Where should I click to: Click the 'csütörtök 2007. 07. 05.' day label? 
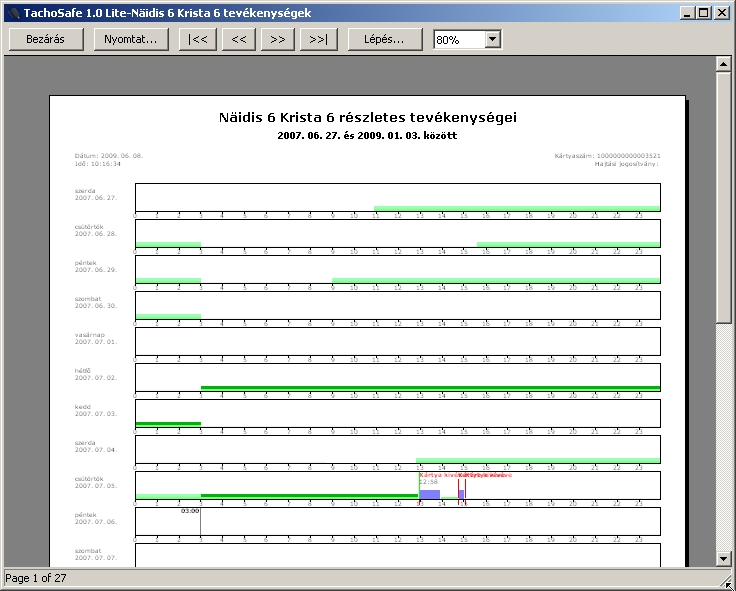coord(96,482)
